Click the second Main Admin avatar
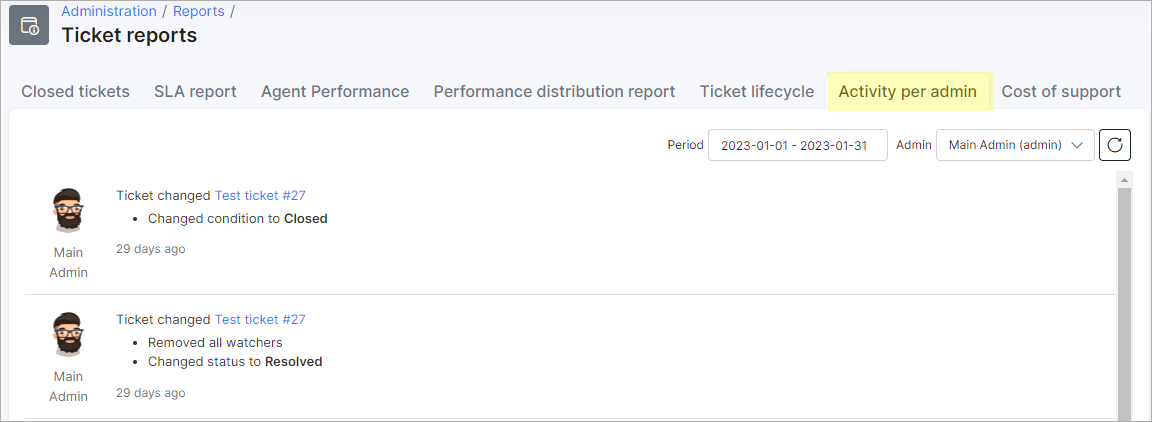 point(68,335)
